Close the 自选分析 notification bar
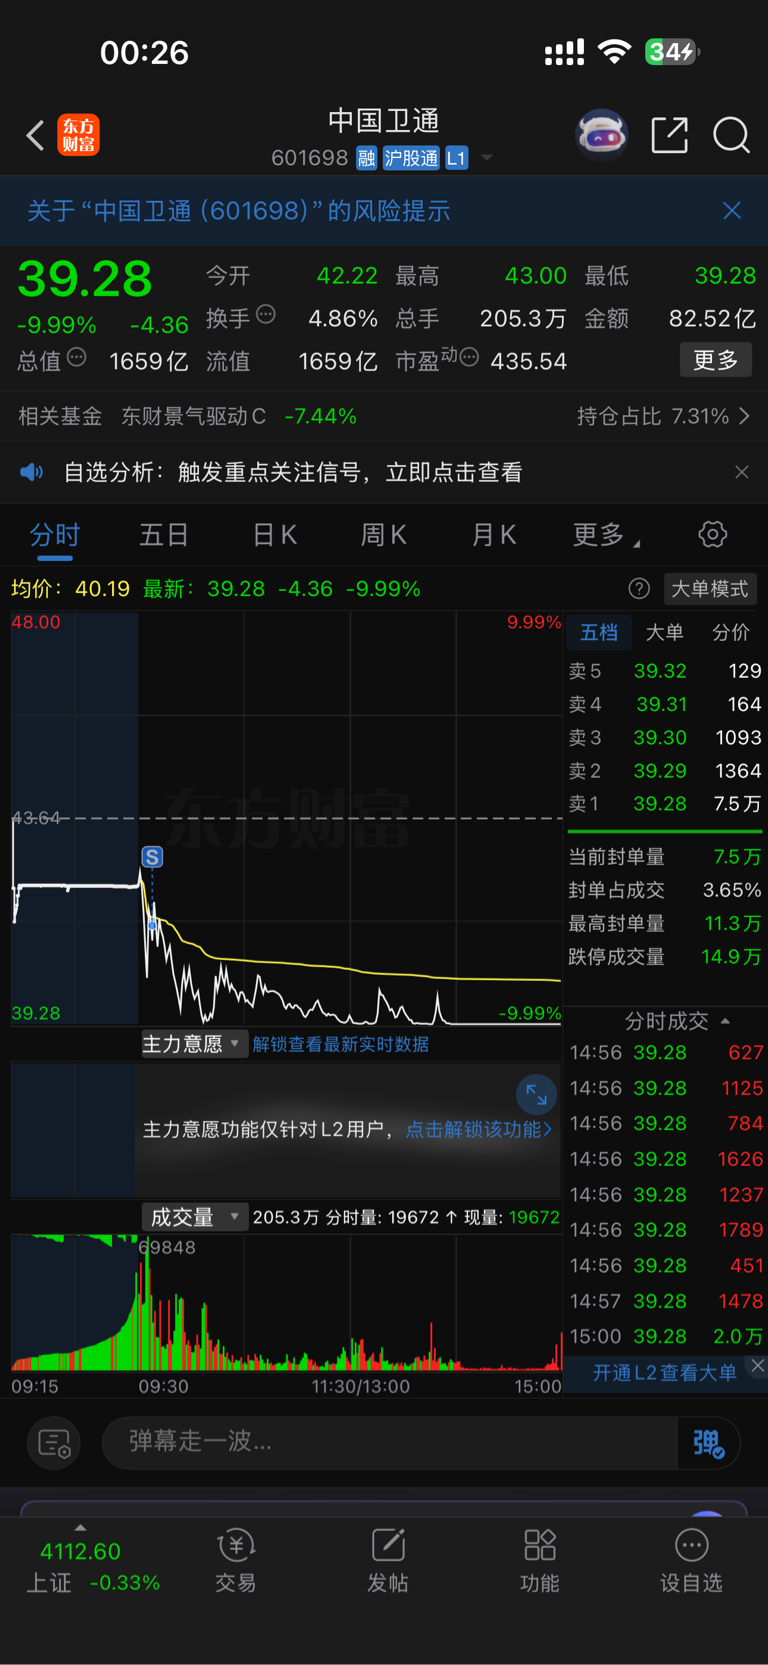This screenshot has height=1665, width=768. (742, 472)
